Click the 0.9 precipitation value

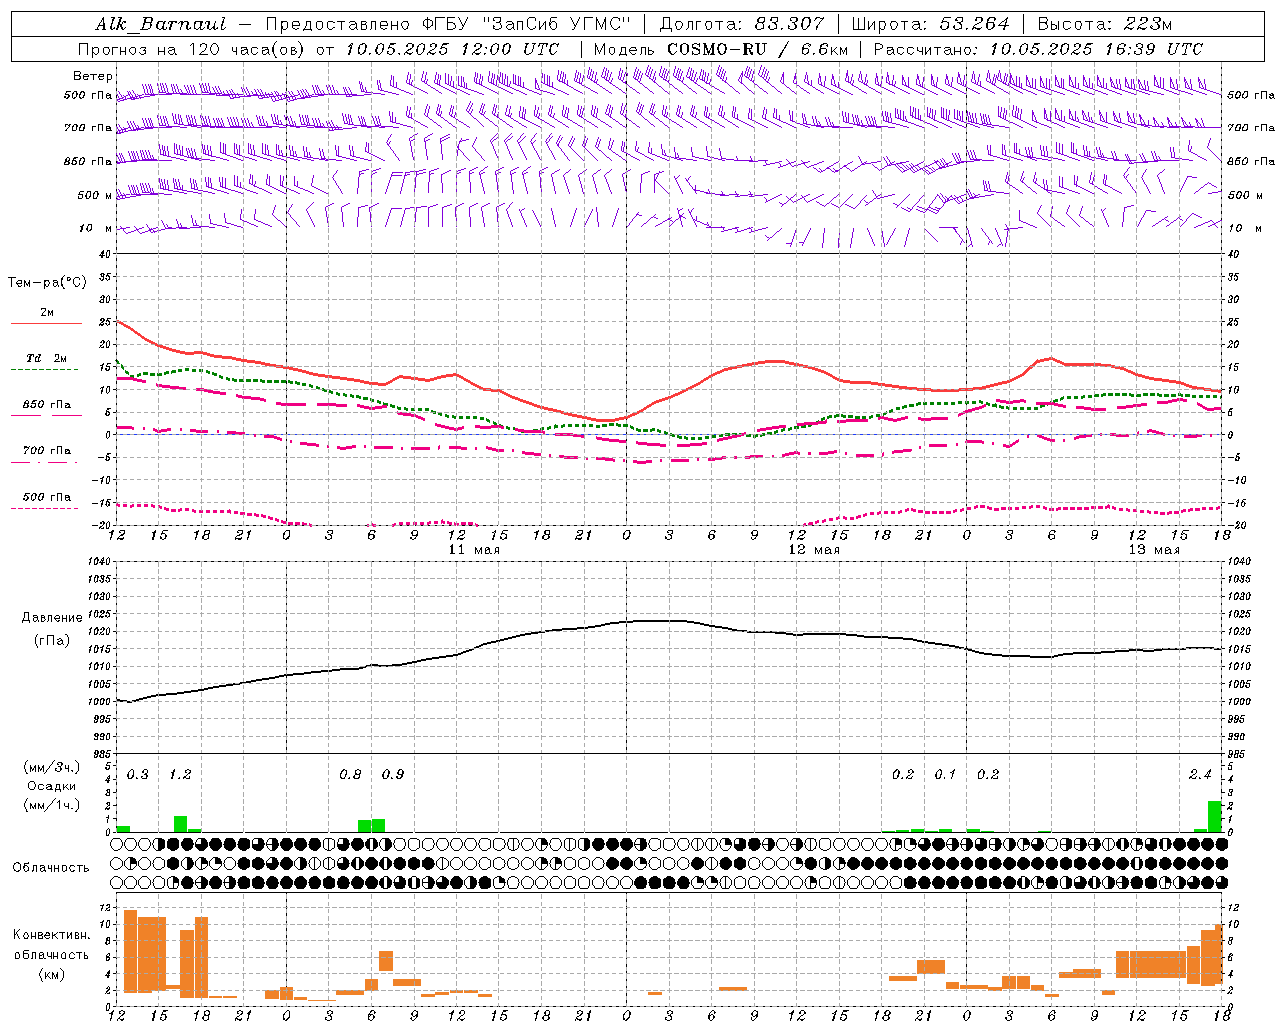click(393, 775)
